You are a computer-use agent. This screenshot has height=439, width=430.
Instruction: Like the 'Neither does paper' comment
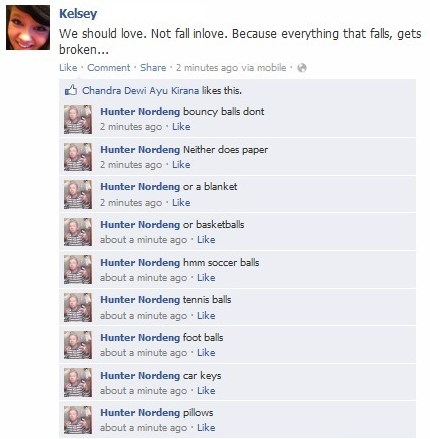(181, 165)
